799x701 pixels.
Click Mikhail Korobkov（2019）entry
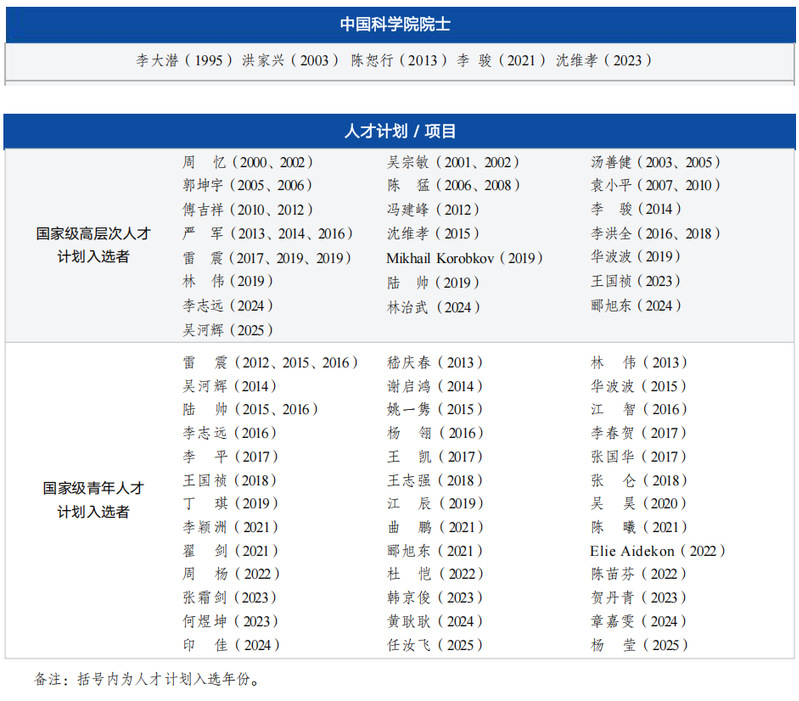click(465, 258)
